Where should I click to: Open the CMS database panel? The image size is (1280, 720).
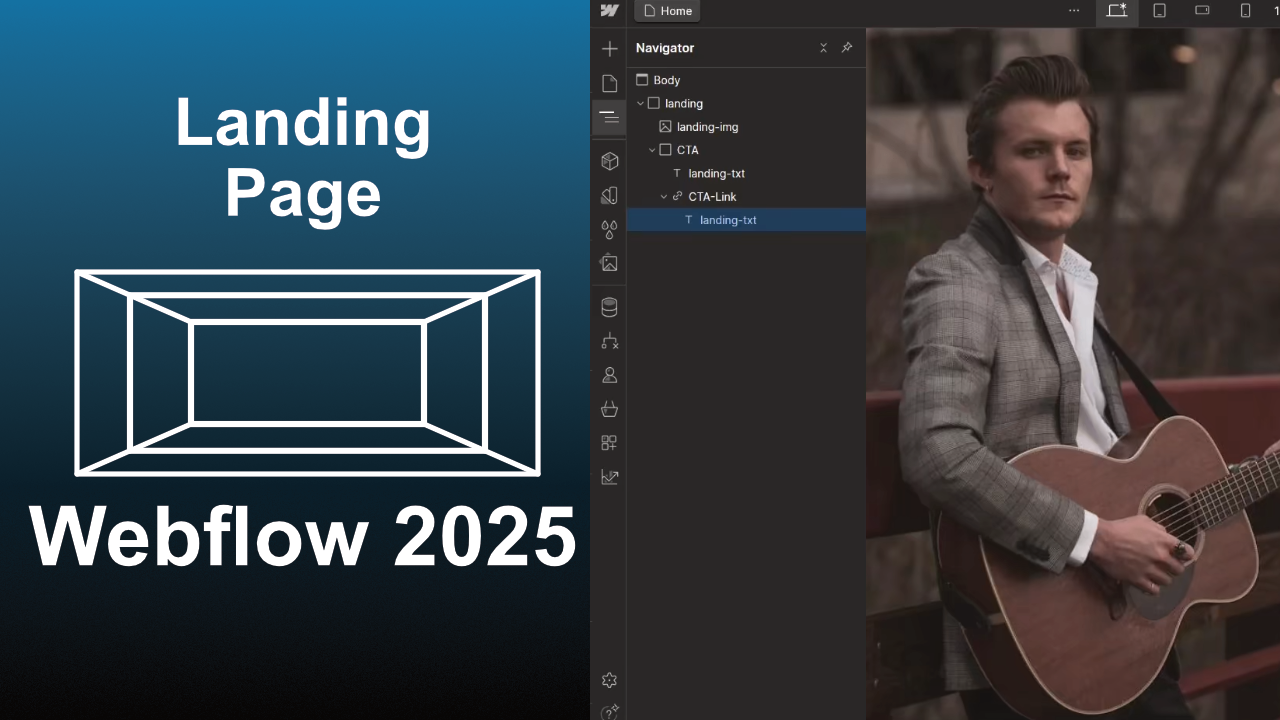click(x=609, y=307)
